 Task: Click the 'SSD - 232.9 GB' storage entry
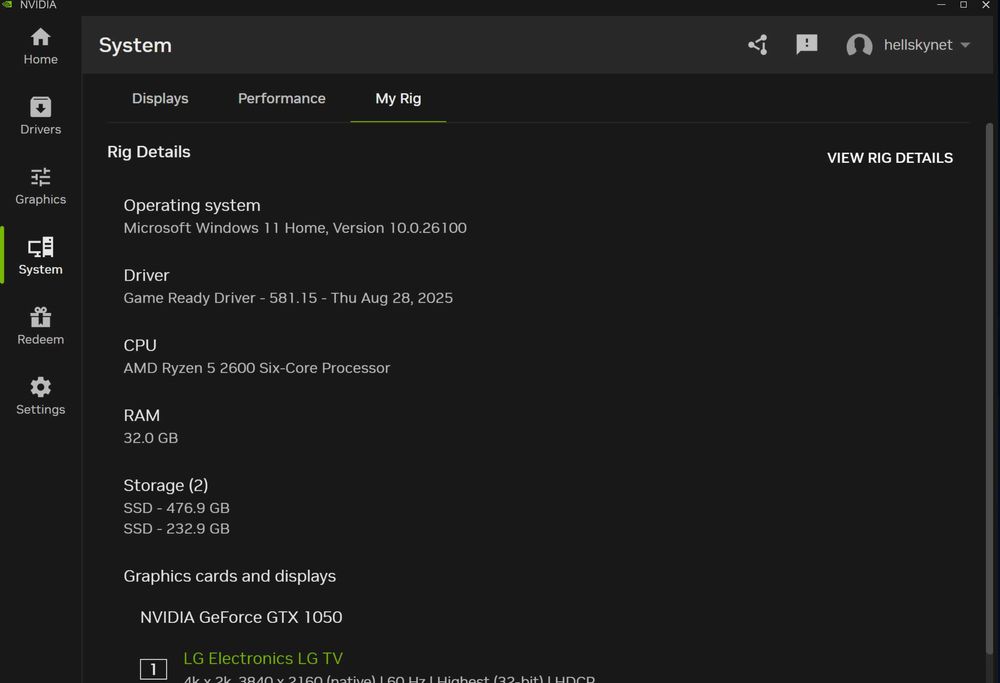[176, 529]
